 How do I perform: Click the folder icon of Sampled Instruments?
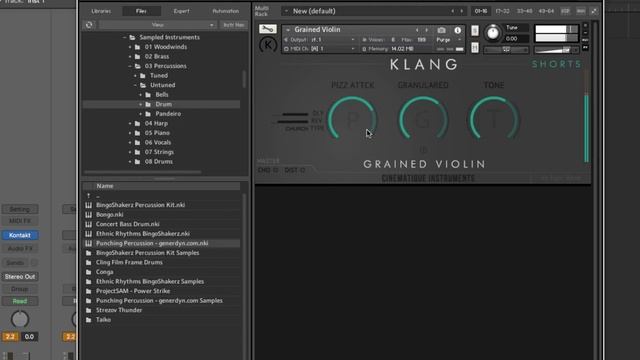tap(132, 38)
